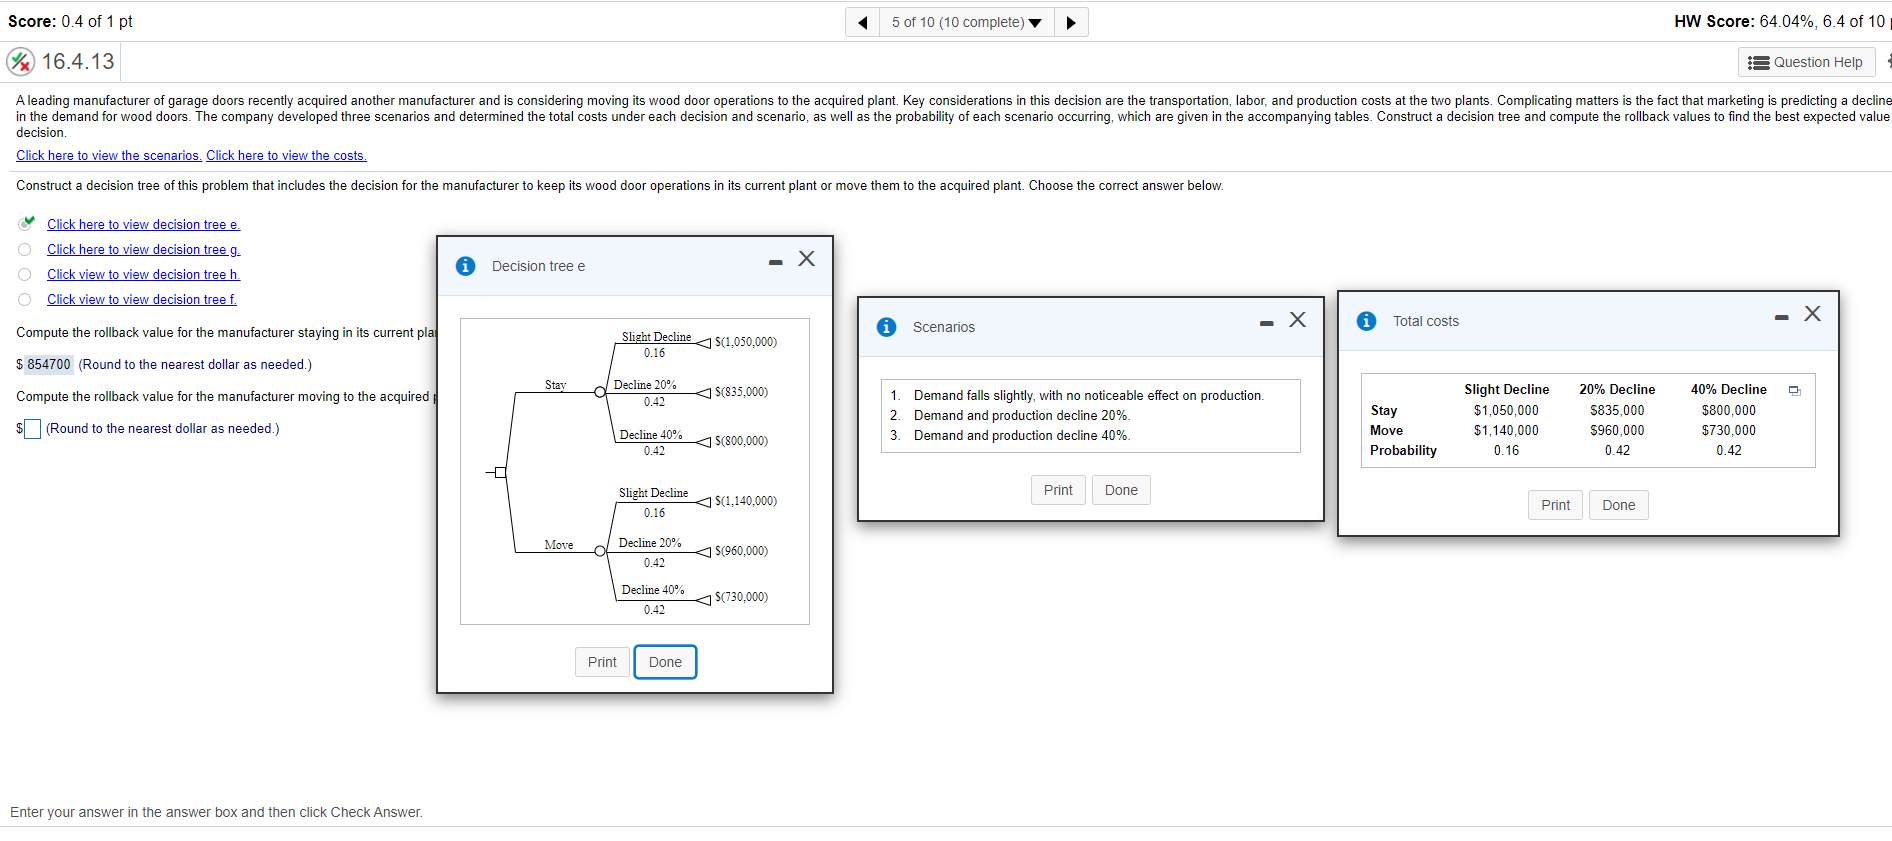Click 'Click here to view the costs' link
This screenshot has width=1892, height=841.
coord(287,155)
